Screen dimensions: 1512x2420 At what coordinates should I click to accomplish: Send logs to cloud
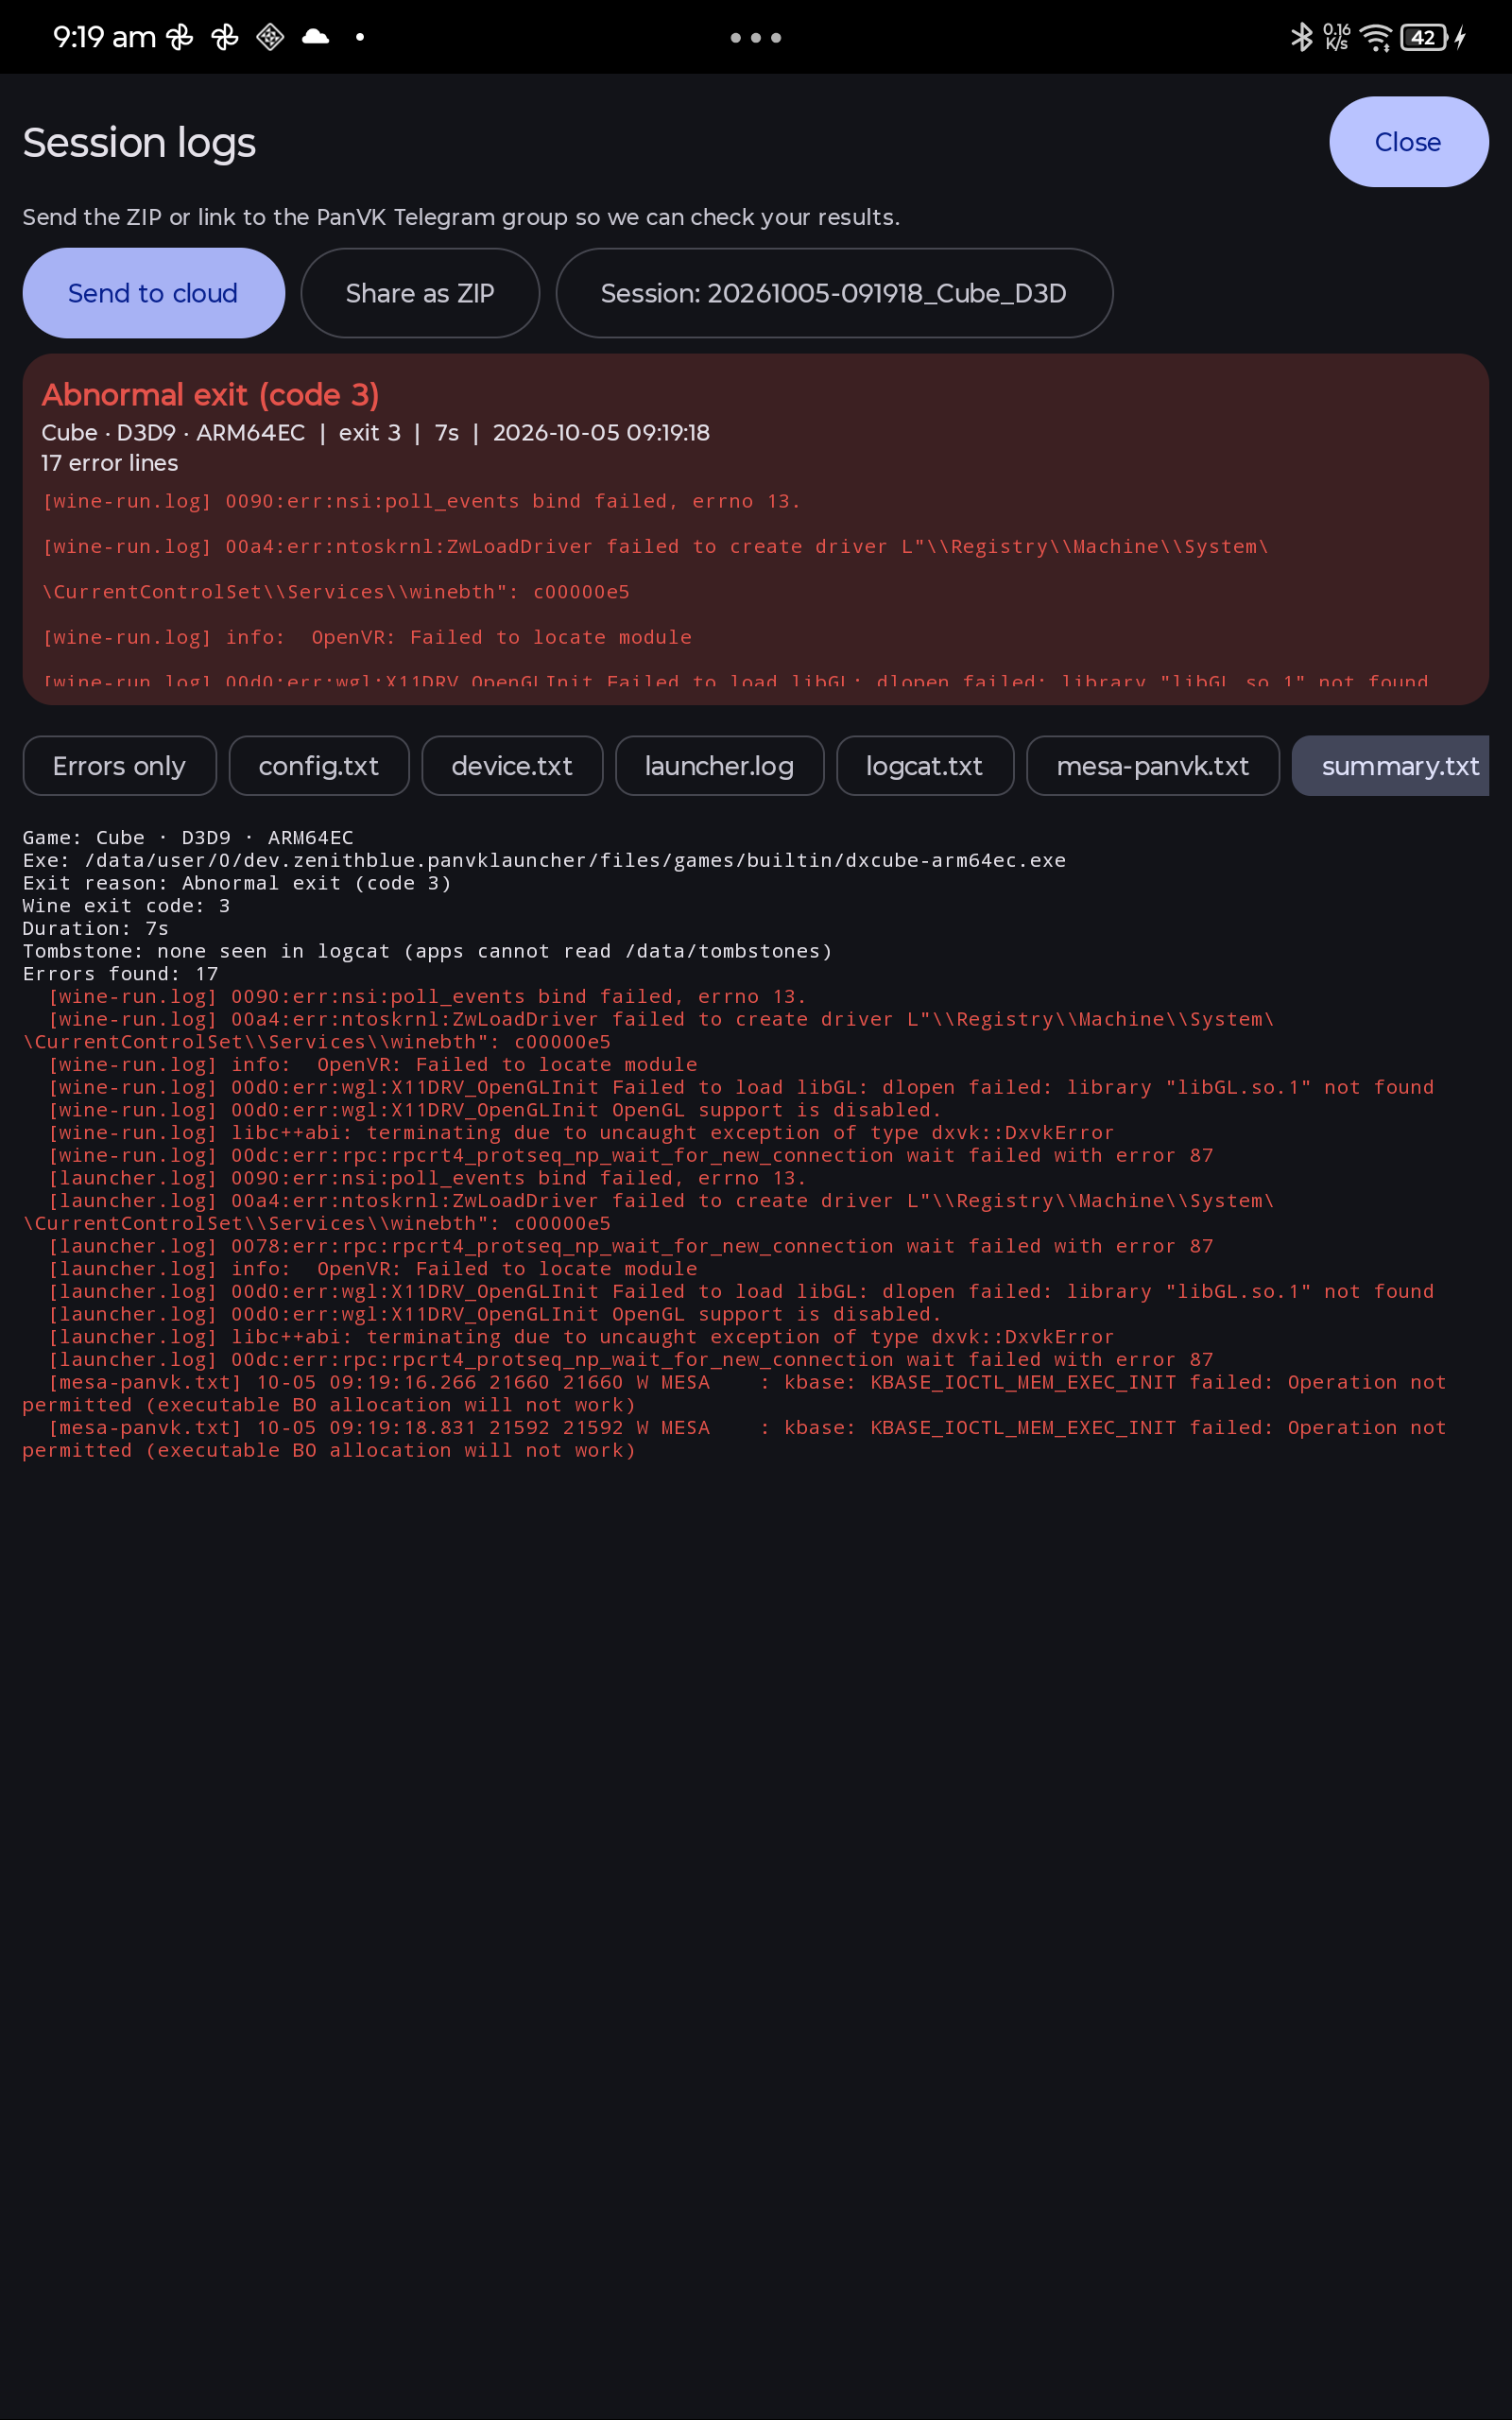point(153,293)
